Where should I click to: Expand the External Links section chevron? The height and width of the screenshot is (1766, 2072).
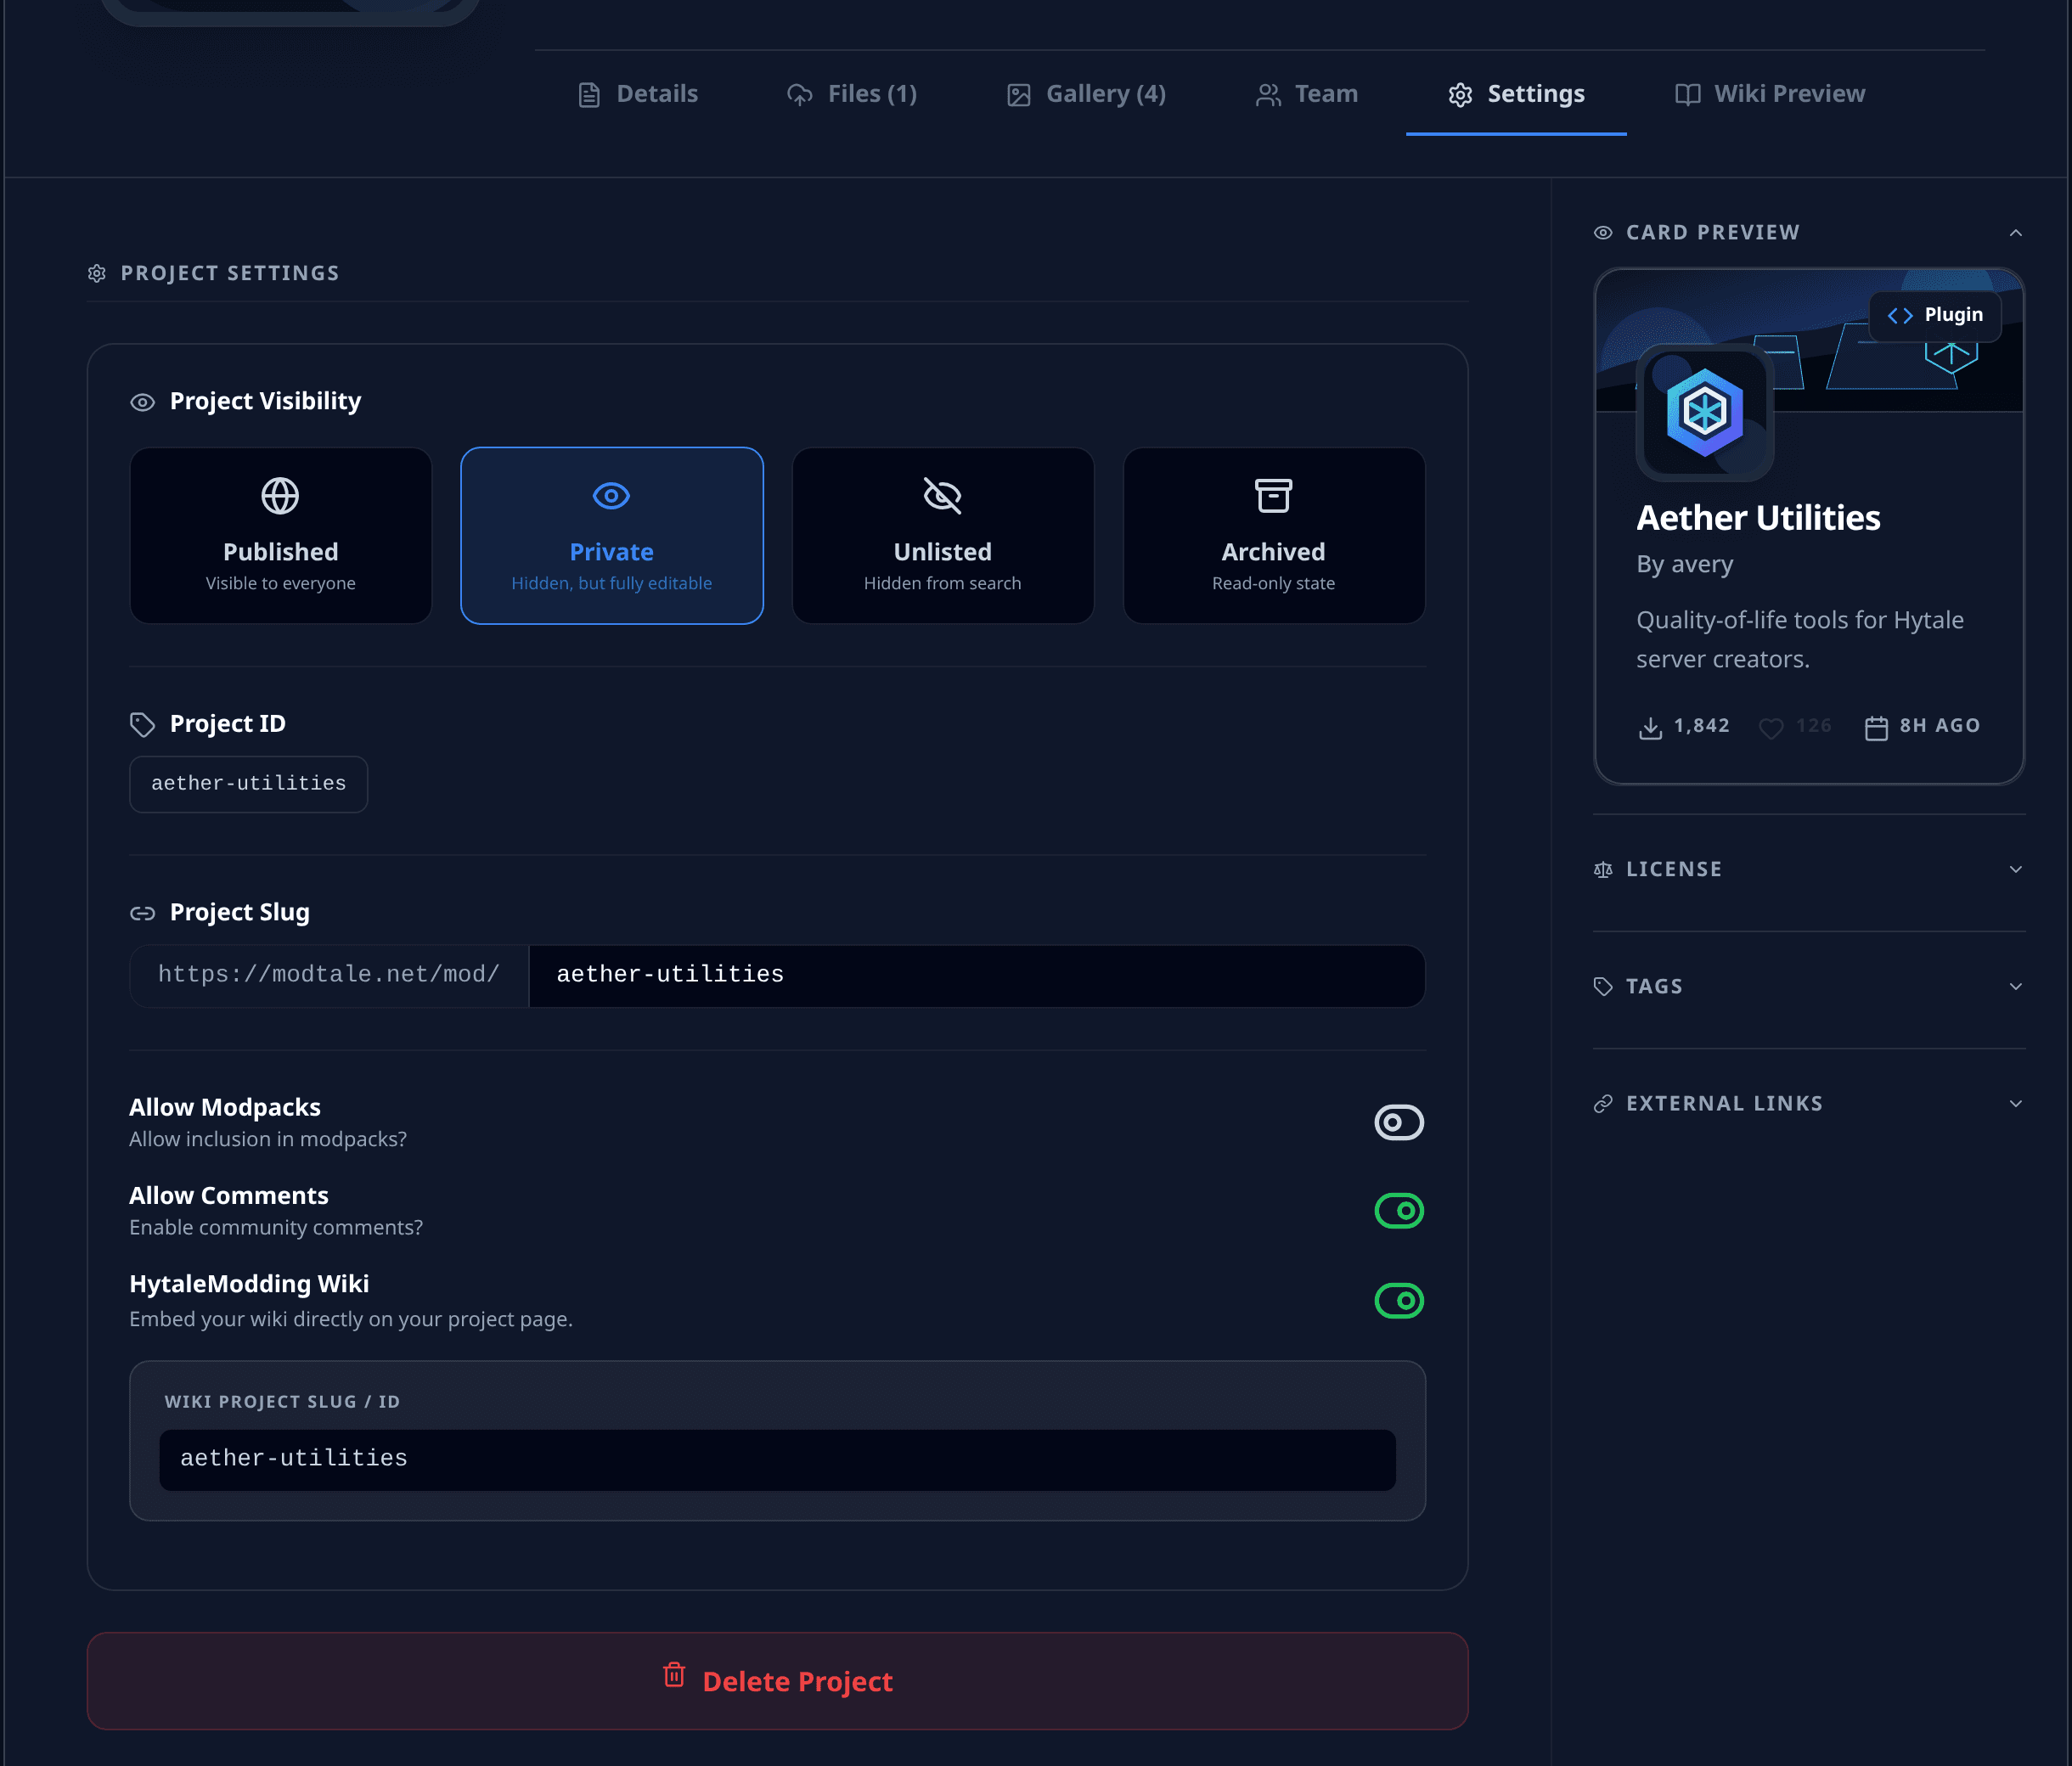(2016, 1104)
